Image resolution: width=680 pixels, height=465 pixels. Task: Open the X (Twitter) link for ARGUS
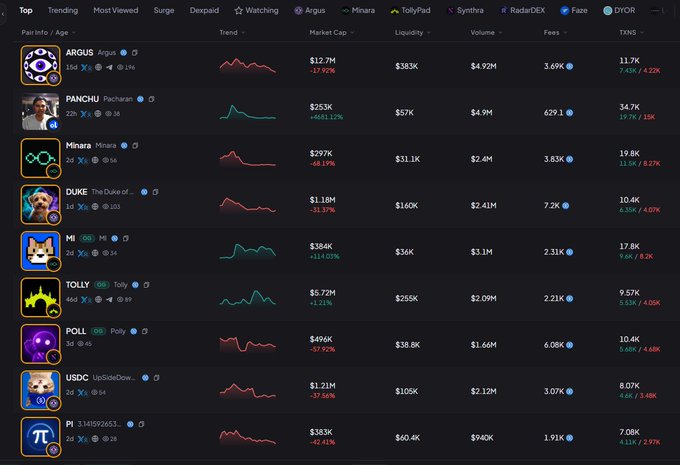click(x=85, y=68)
